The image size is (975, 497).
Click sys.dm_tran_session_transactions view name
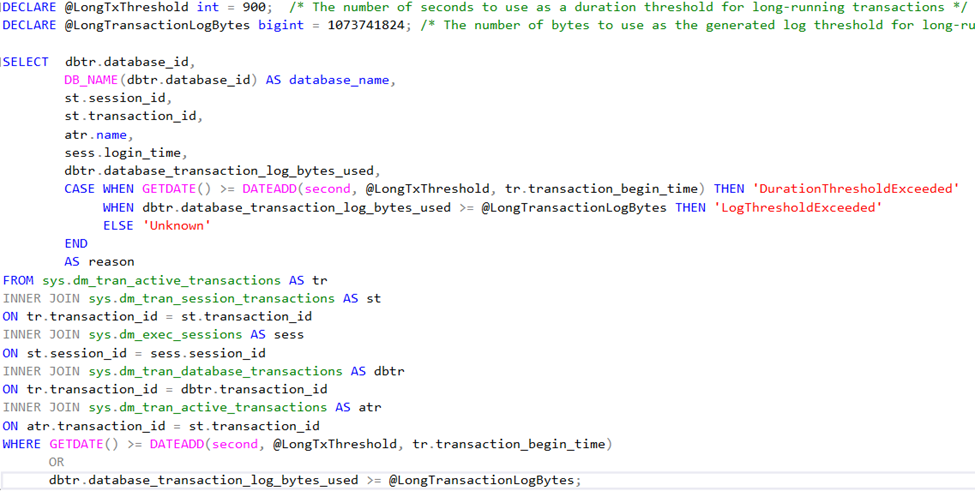point(211,298)
